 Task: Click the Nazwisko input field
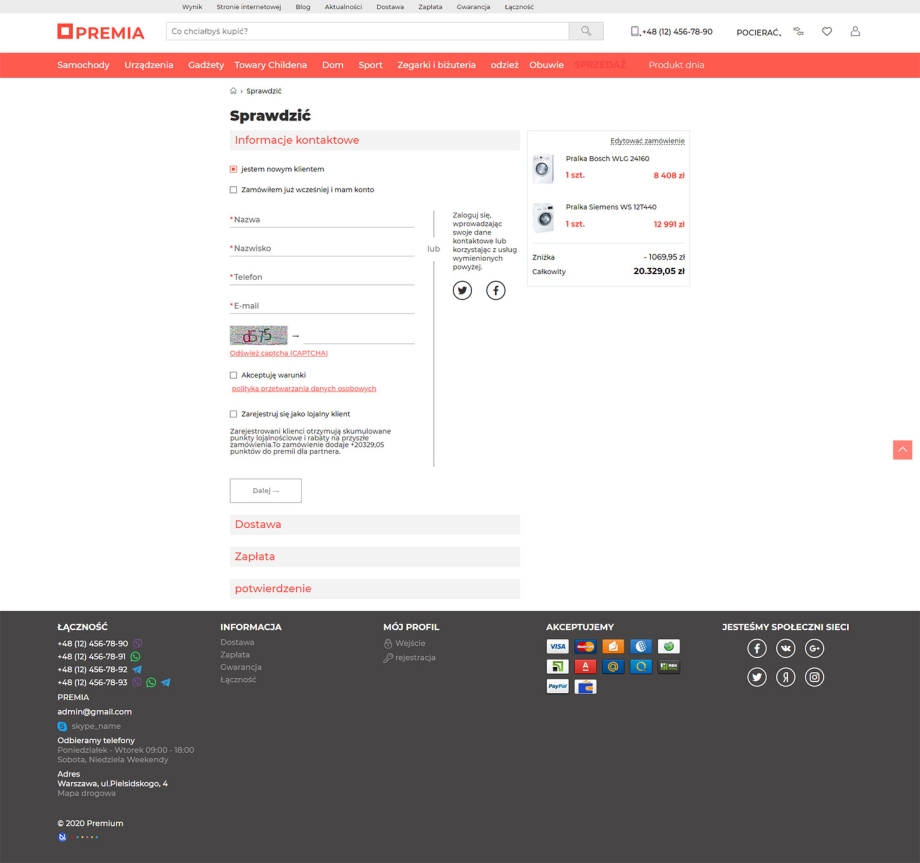click(x=322, y=248)
